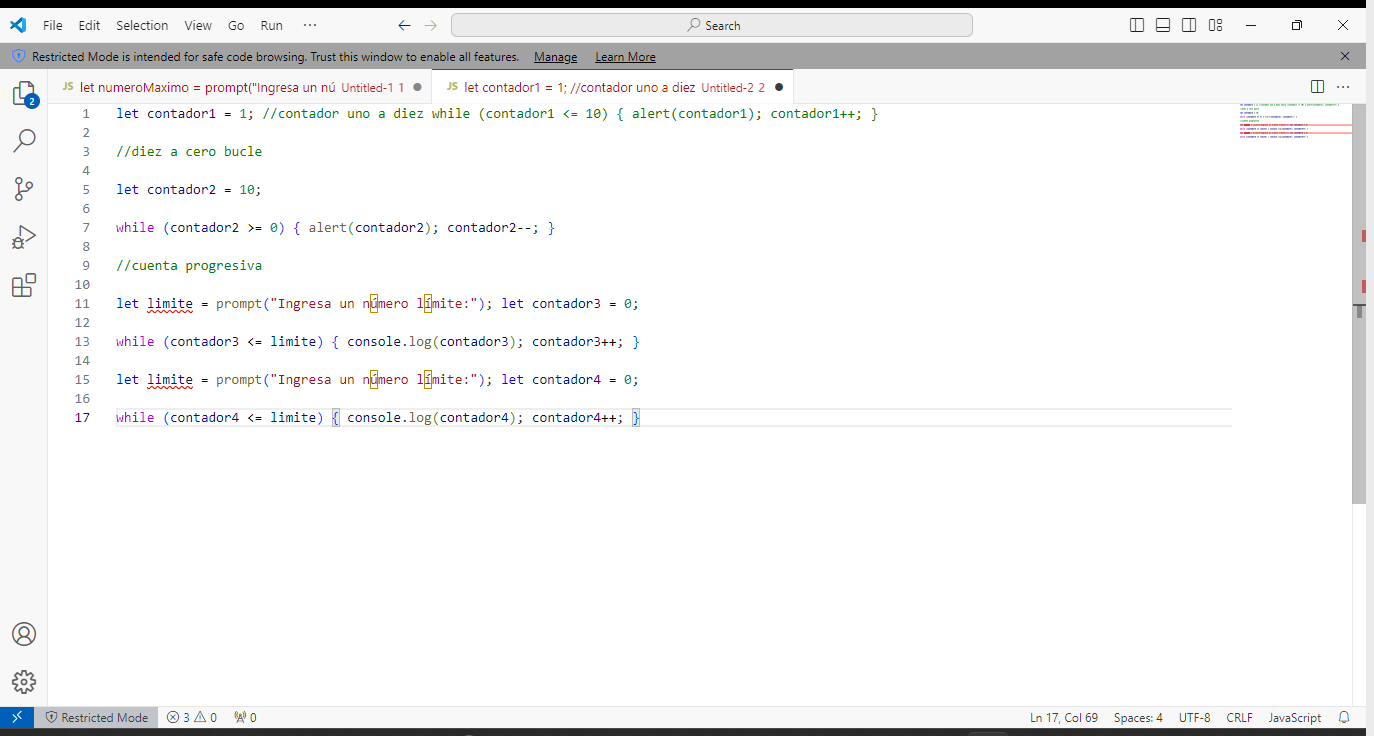Expand the hidden menus ellipsis
The image size is (1374, 736).
[x=309, y=25]
